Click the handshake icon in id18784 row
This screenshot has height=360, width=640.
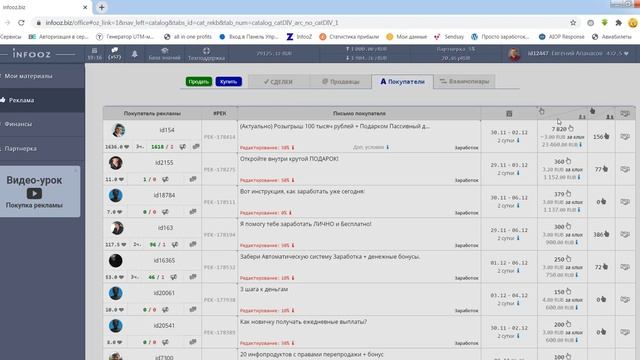click(625, 202)
